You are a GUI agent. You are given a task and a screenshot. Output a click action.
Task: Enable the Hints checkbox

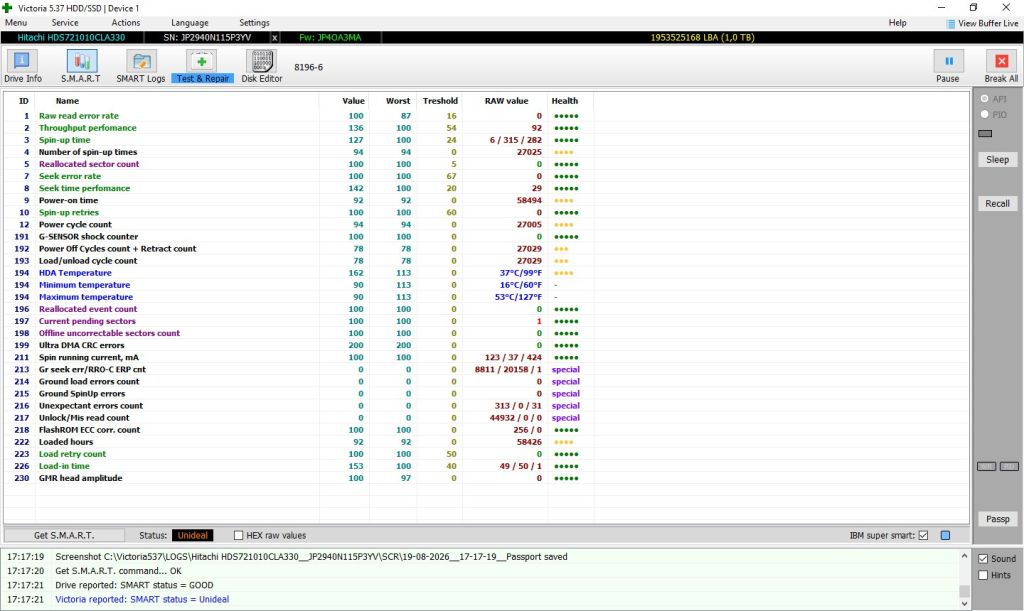click(983, 575)
